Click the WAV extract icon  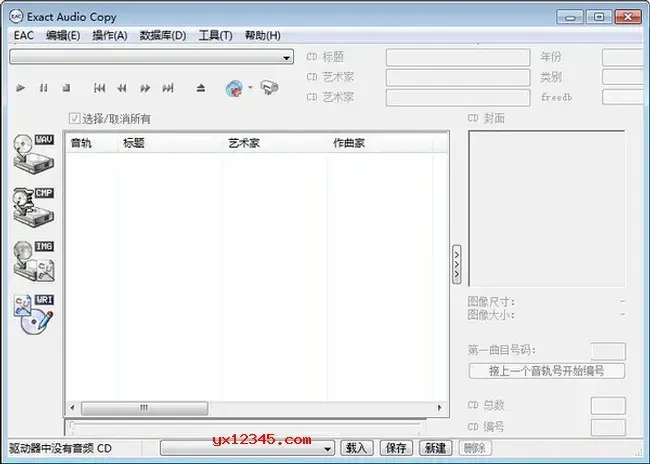34,153
